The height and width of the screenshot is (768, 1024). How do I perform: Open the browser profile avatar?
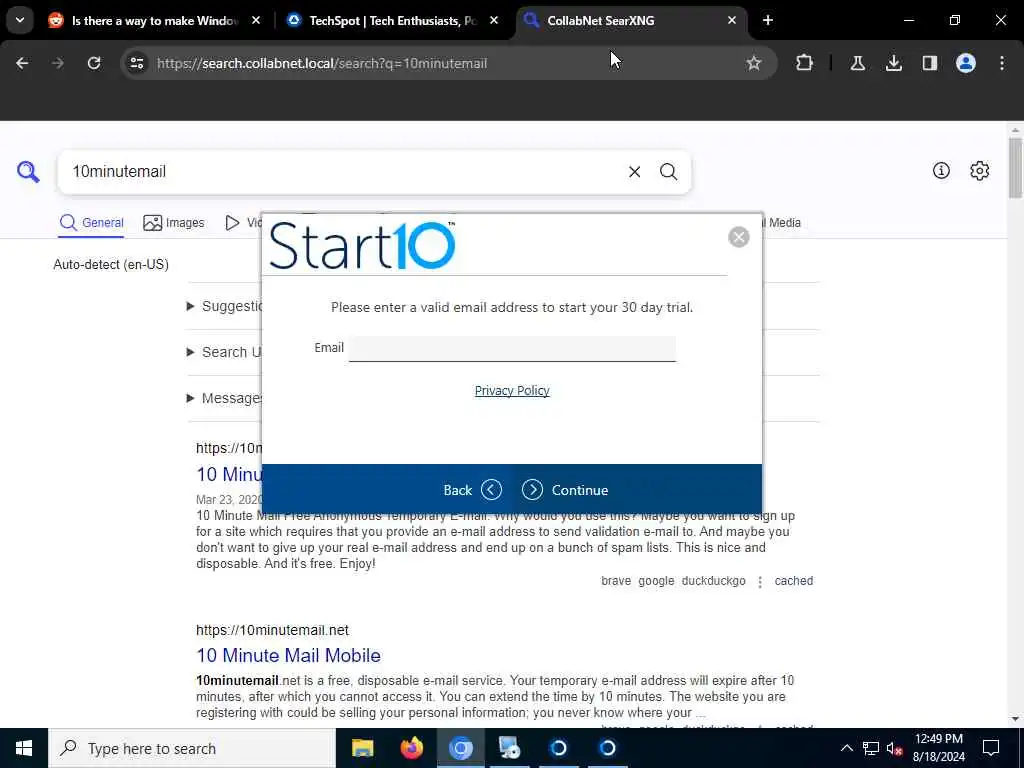(x=966, y=63)
